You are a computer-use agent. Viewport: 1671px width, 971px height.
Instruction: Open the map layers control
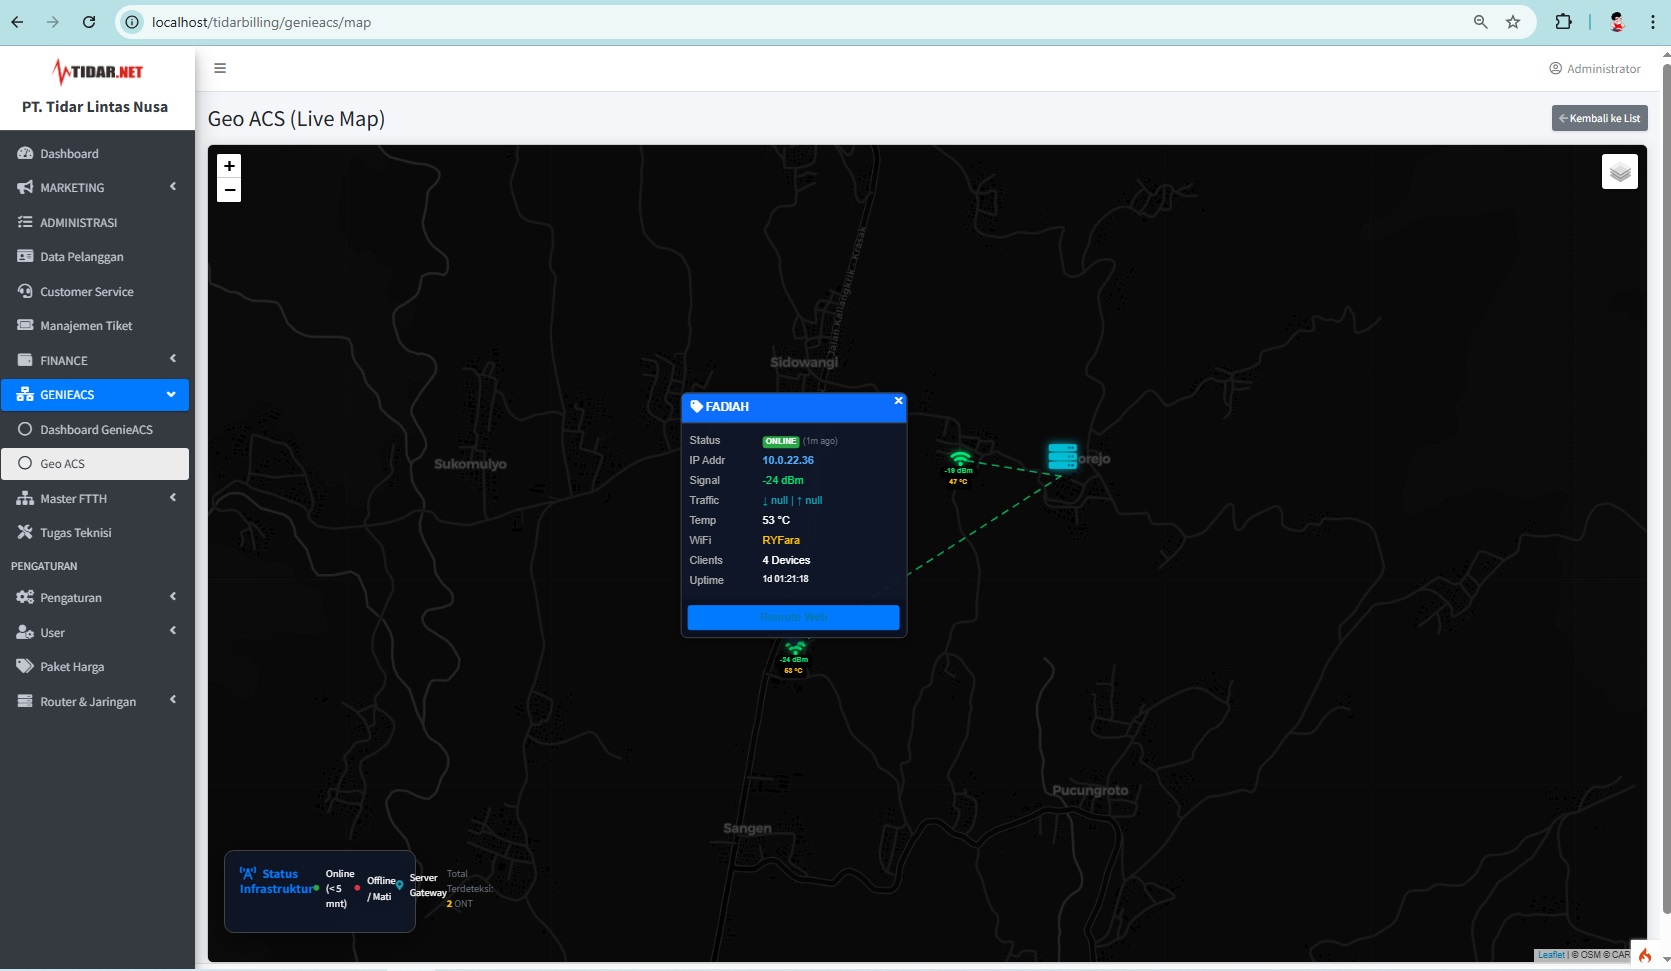tap(1620, 172)
